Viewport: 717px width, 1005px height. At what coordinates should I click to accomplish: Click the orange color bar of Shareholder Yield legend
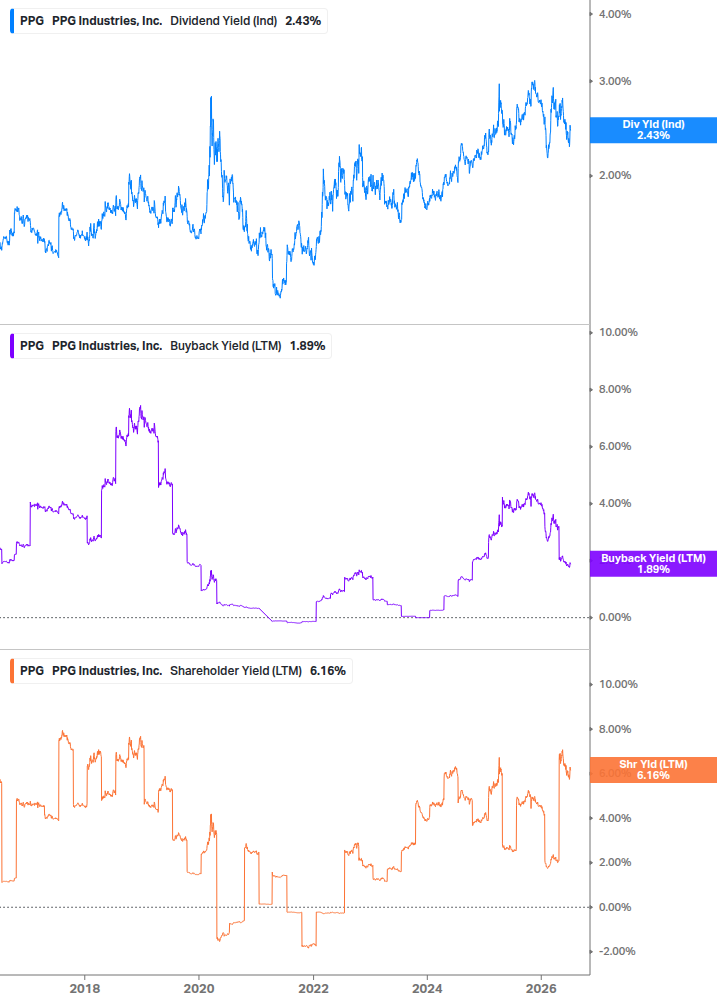click(x=12, y=671)
